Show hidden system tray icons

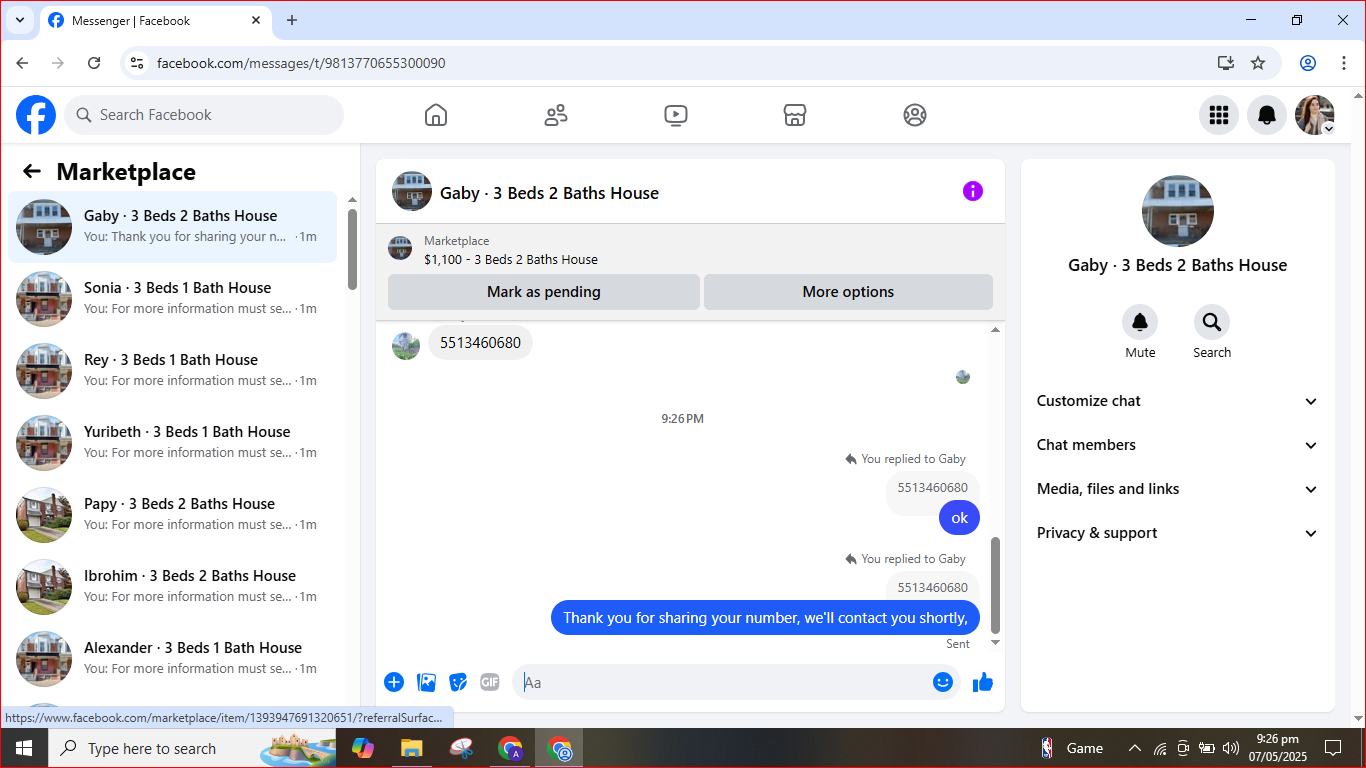pyautogui.click(x=1135, y=748)
